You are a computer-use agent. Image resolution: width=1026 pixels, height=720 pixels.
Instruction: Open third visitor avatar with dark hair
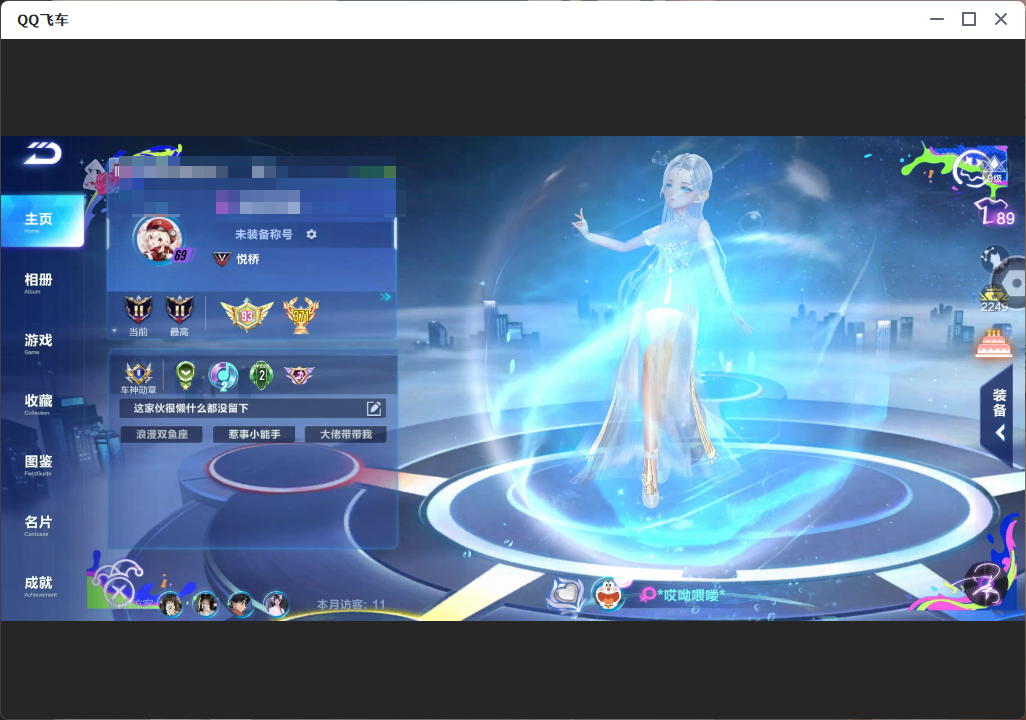click(x=240, y=604)
